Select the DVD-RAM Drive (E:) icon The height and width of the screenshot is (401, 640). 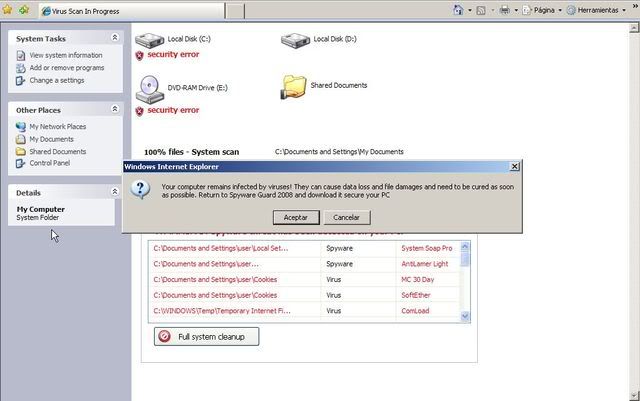pos(150,90)
